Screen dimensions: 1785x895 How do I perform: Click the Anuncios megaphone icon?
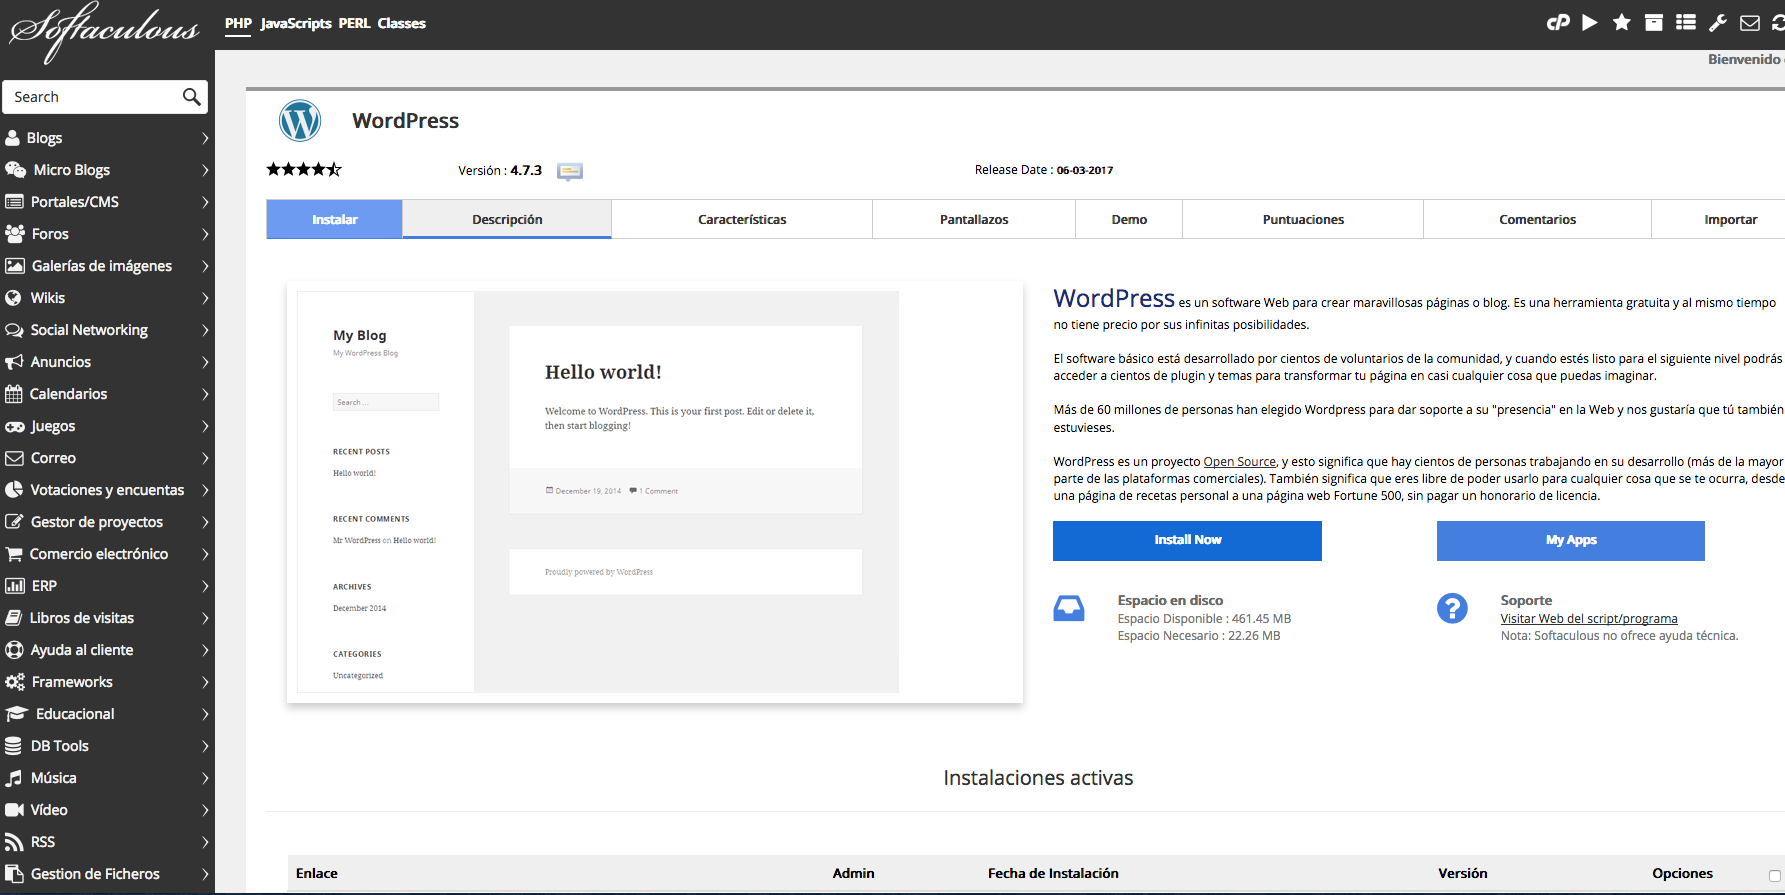(x=14, y=362)
